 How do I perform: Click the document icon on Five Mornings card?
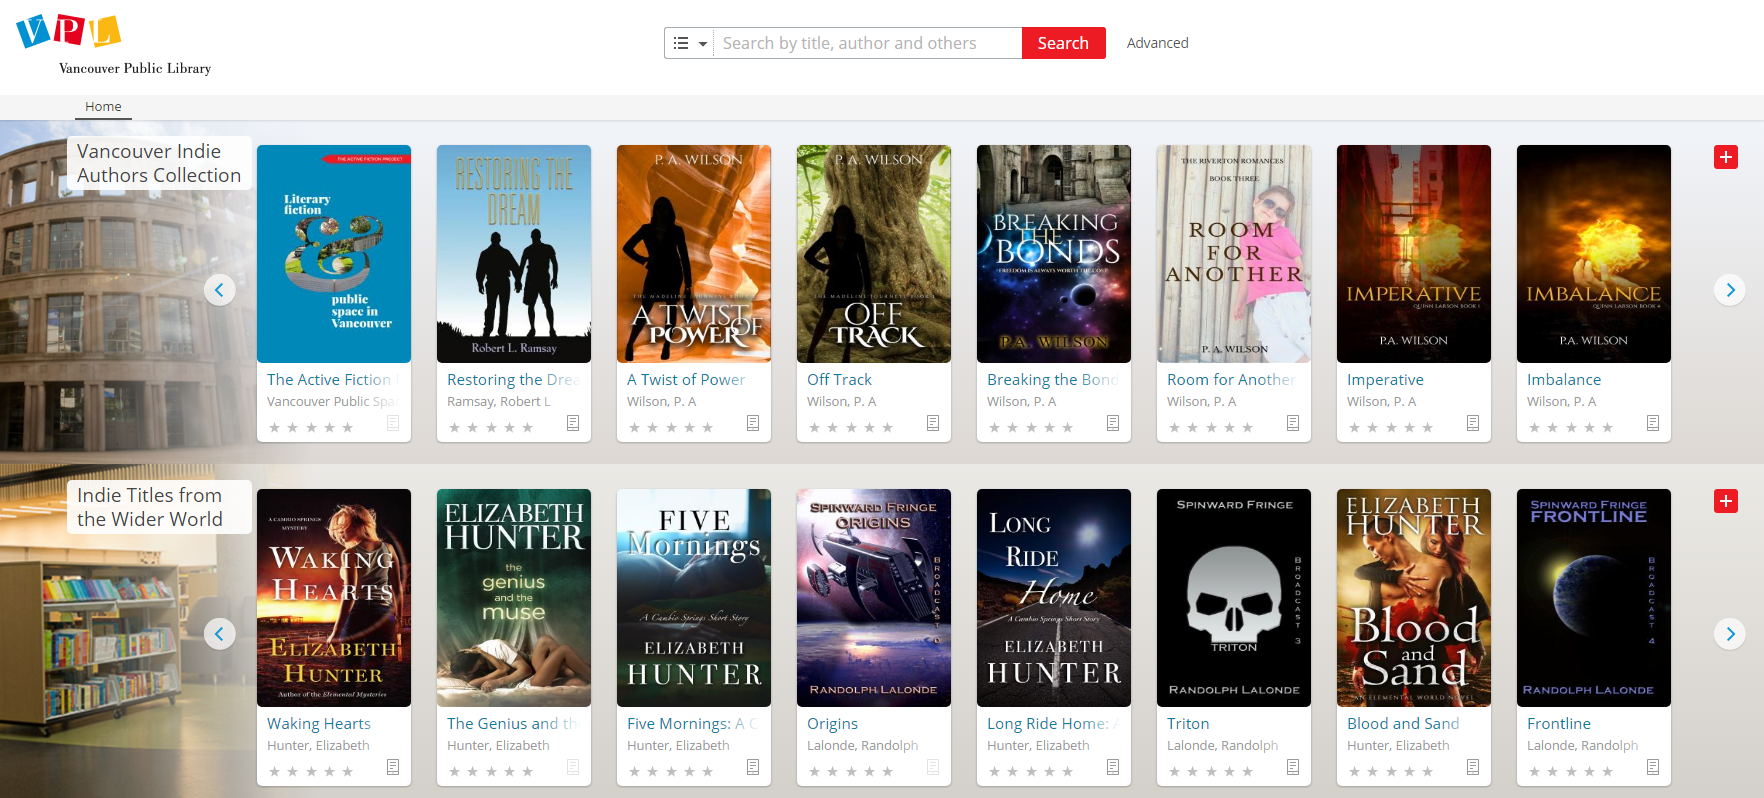point(753,767)
